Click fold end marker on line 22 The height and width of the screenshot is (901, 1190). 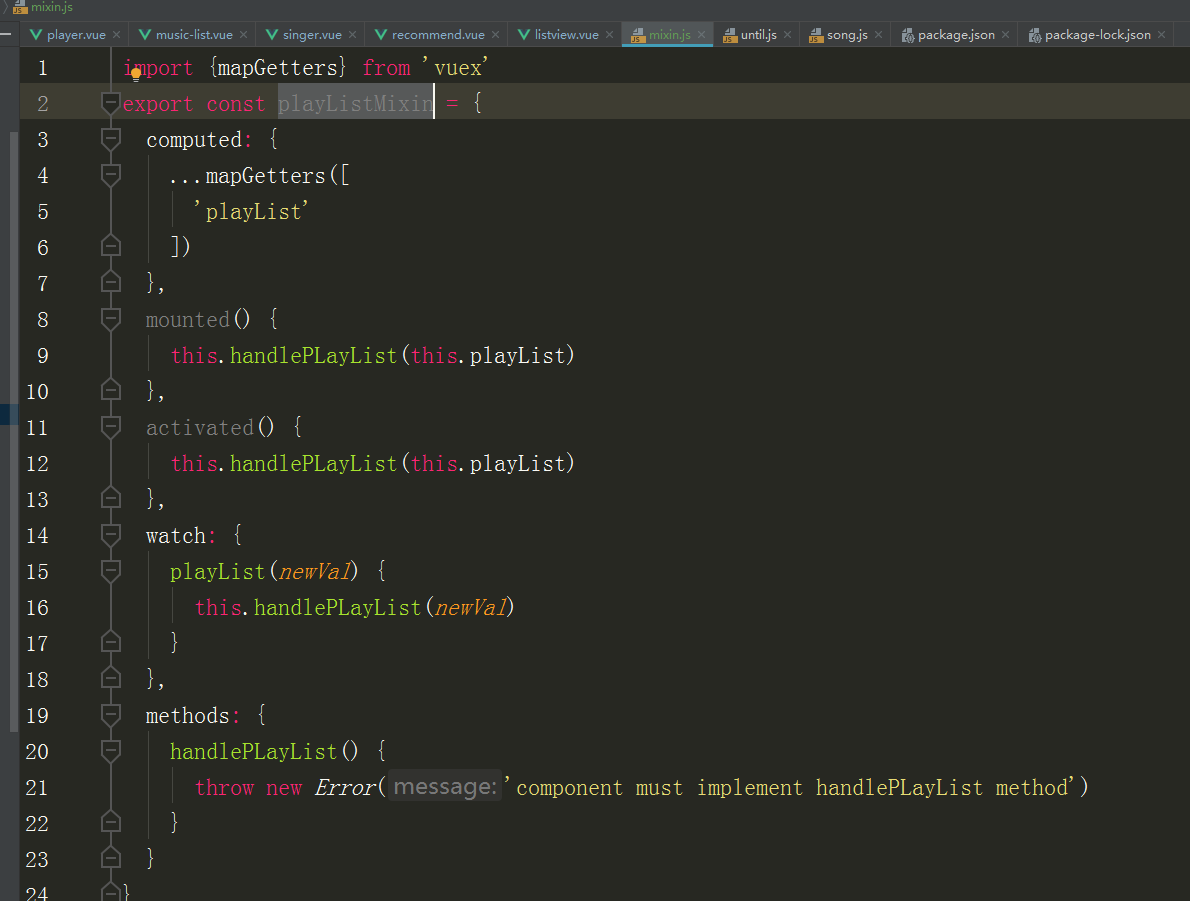tap(111, 822)
